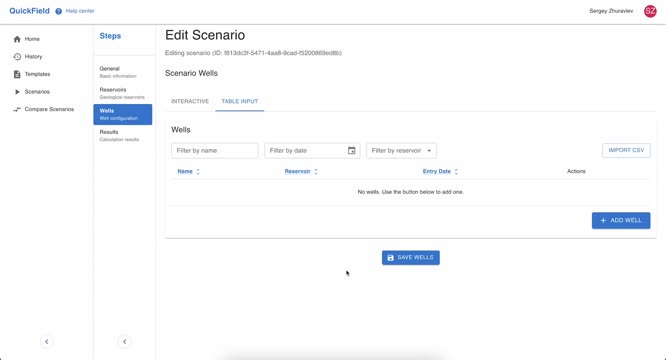
Task: Click the Templates document icon
Action: point(17,74)
